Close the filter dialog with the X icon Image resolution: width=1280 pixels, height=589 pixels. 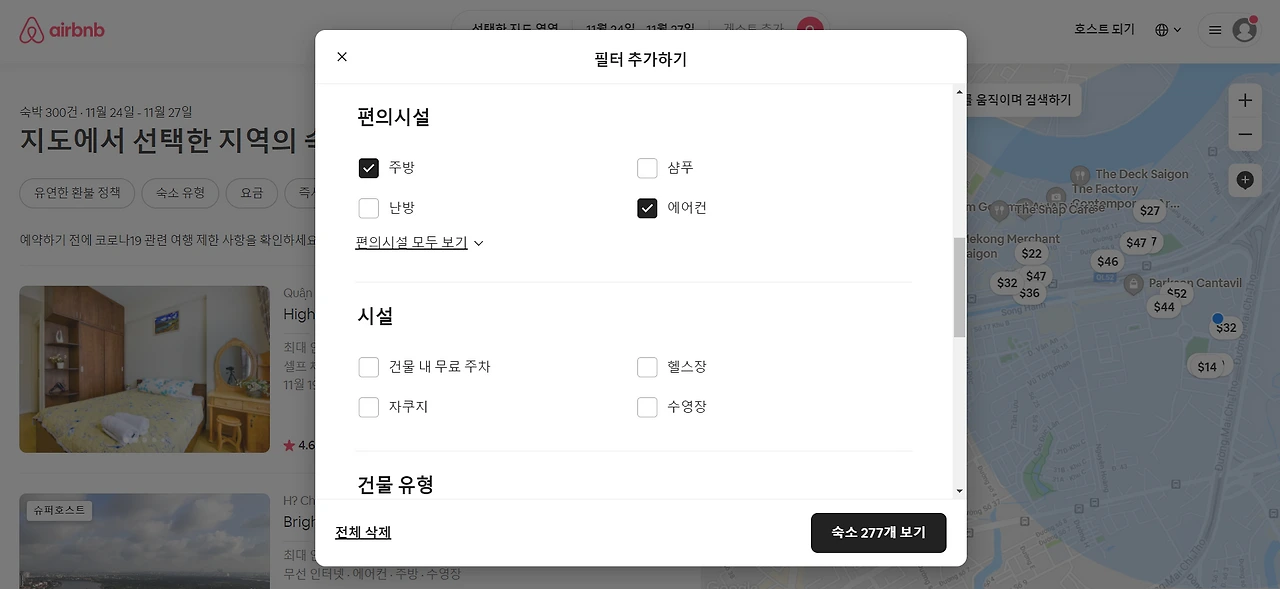pos(342,57)
